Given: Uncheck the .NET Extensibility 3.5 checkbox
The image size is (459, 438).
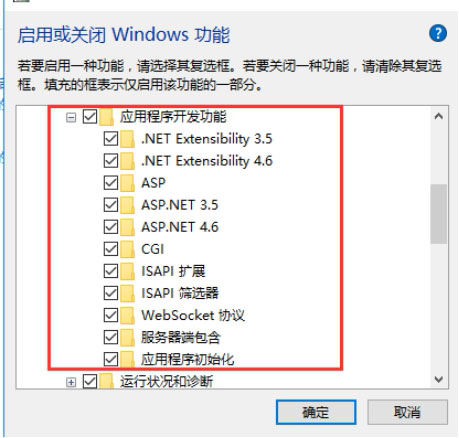Looking at the screenshot, I should pyautogui.click(x=111, y=139).
